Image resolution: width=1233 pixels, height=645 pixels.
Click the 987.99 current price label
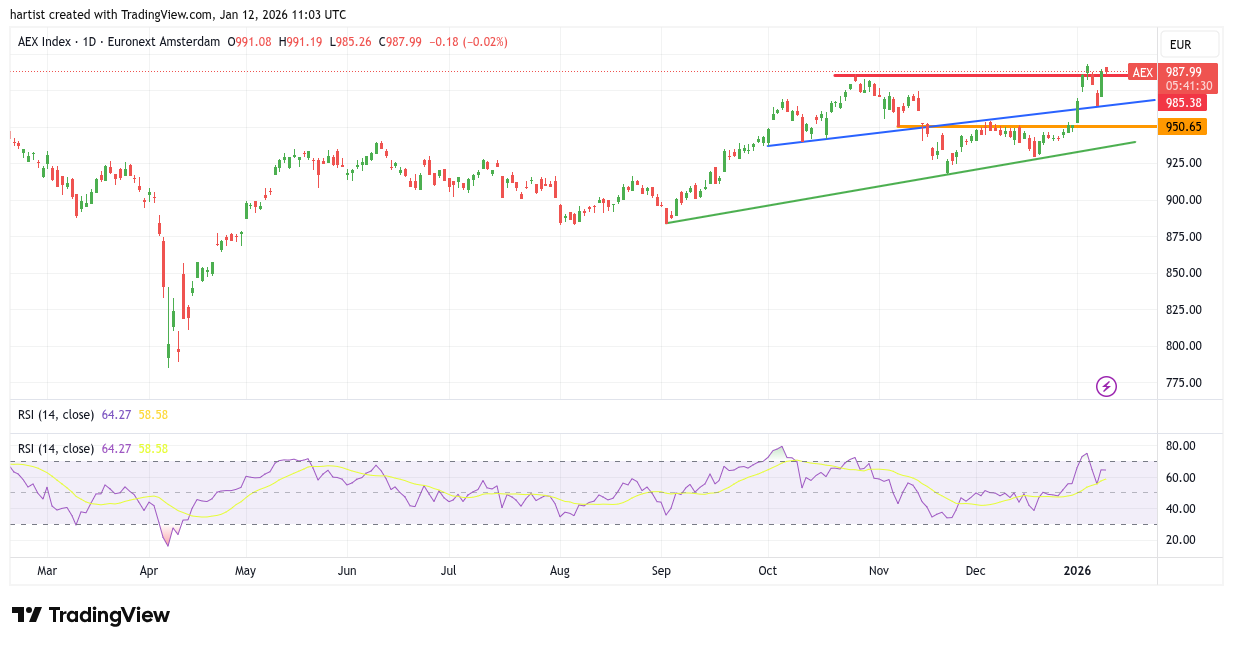click(x=1188, y=72)
